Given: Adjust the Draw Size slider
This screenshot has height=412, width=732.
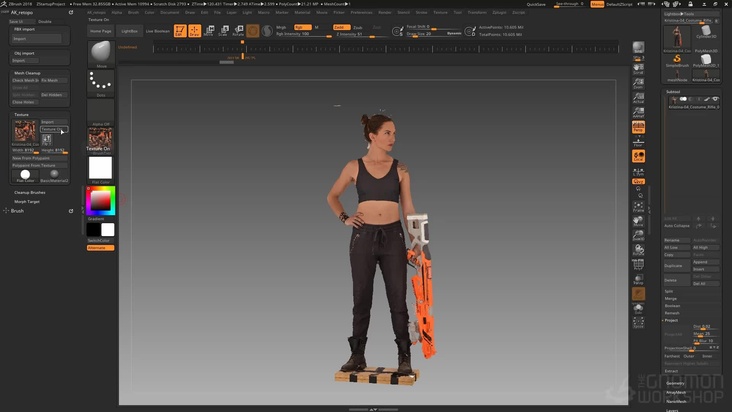Looking at the screenshot, I should 434,34.
